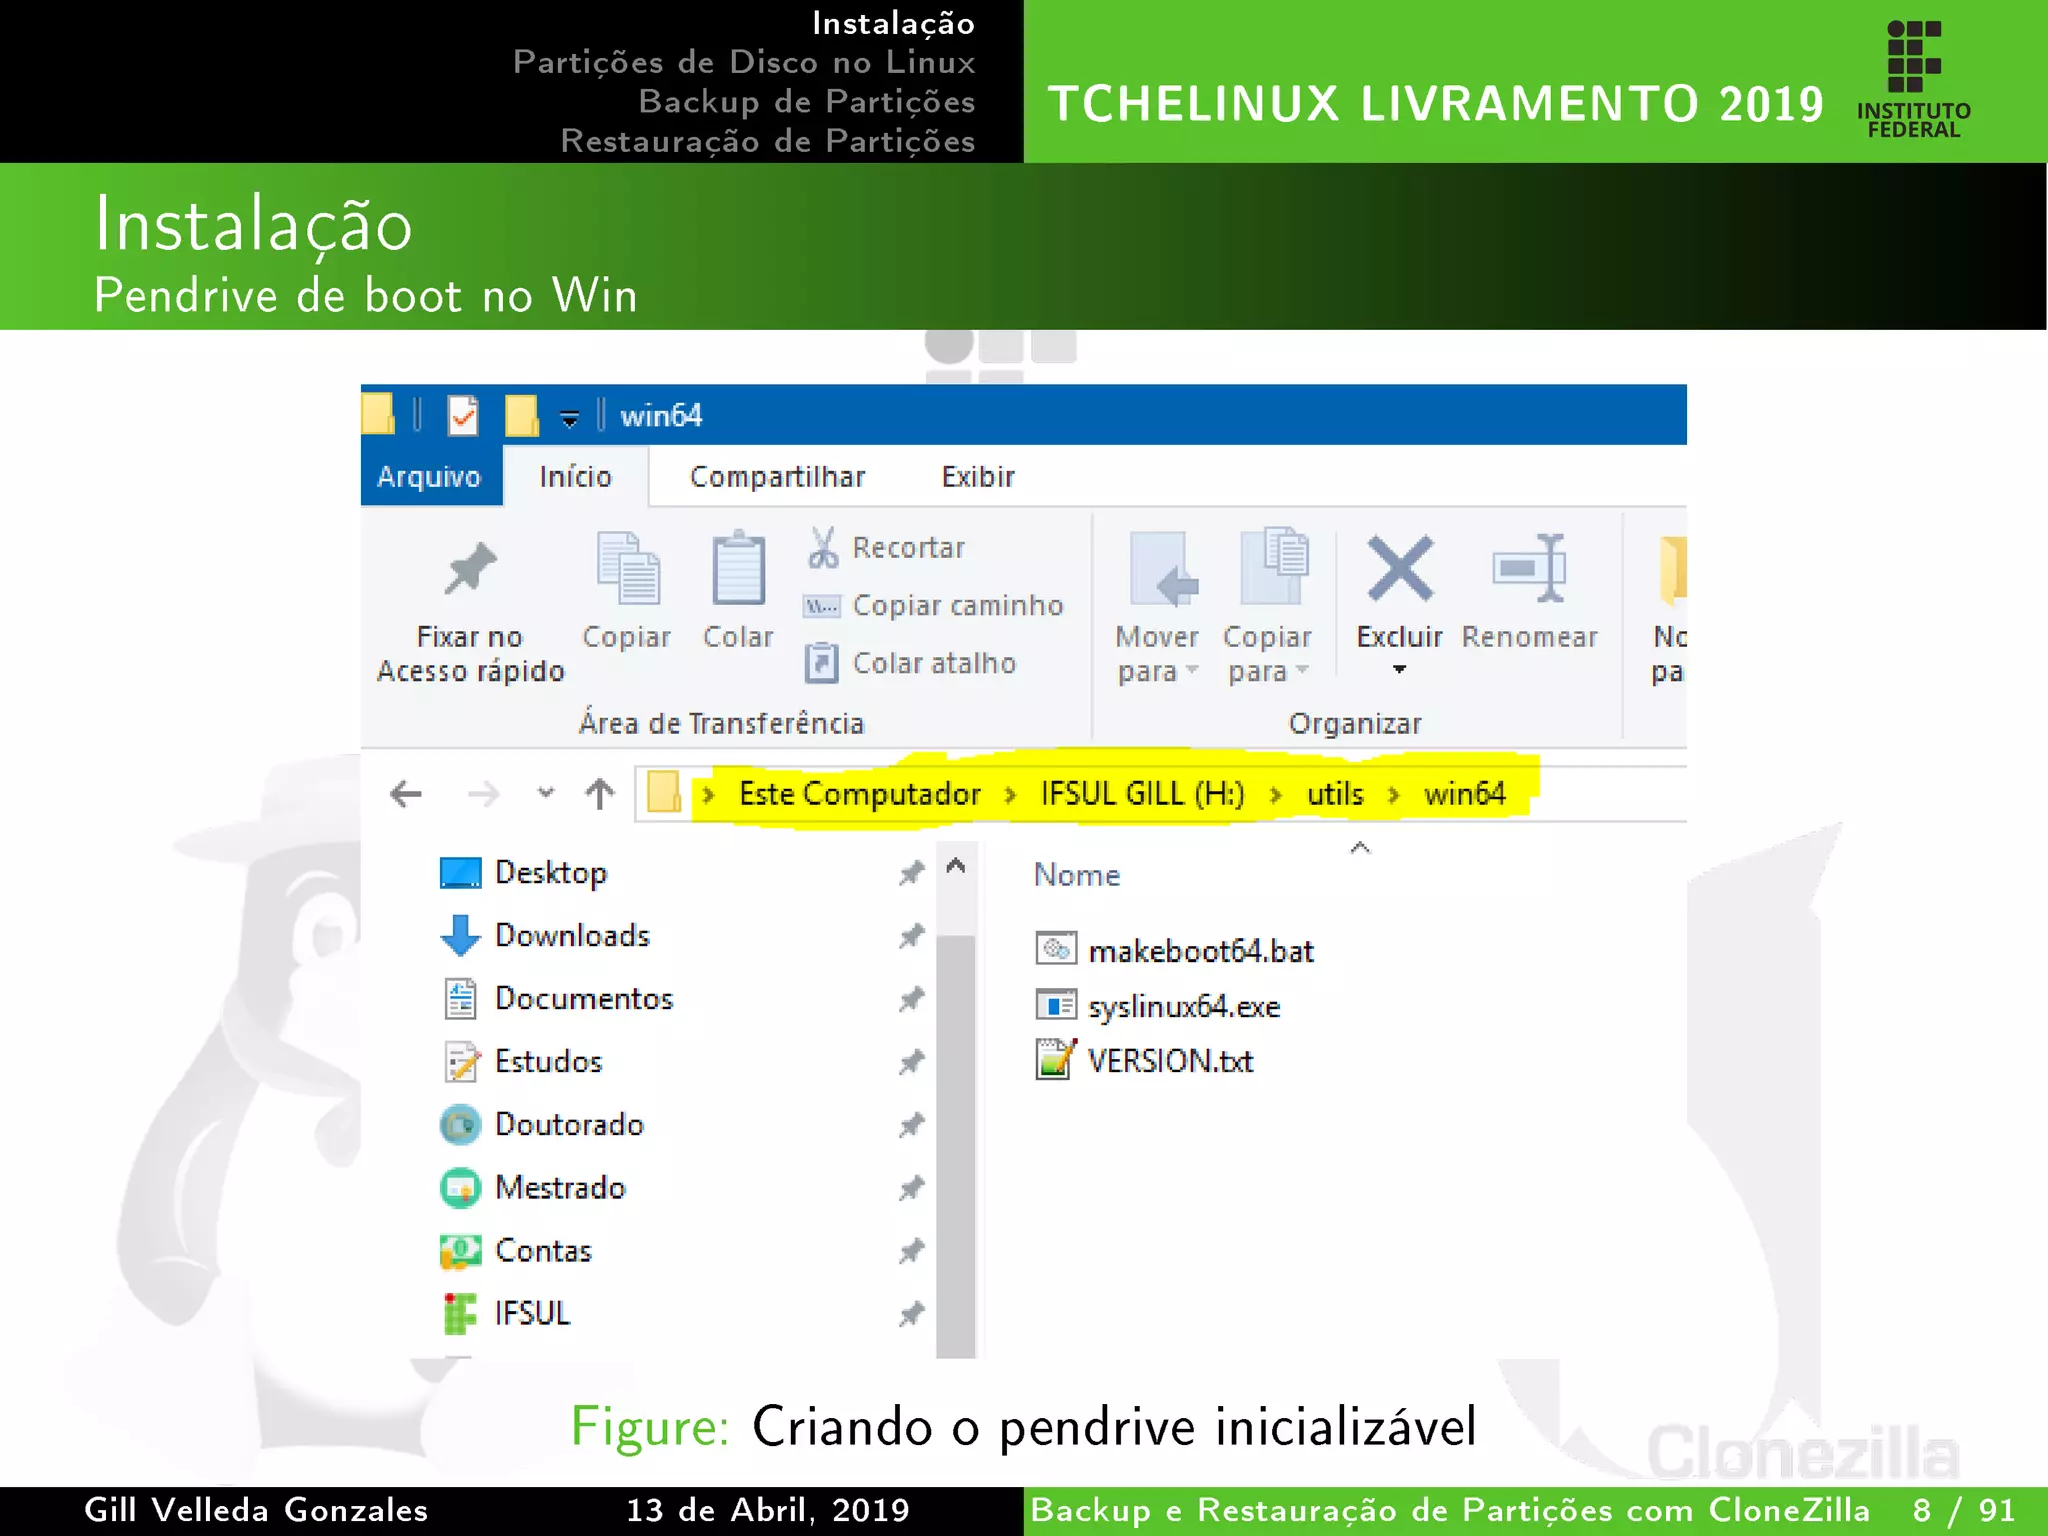Click the Copiar para icon
Image resolution: width=2048 pixels, height=1536 pixels.
(x=1274, y=566)
